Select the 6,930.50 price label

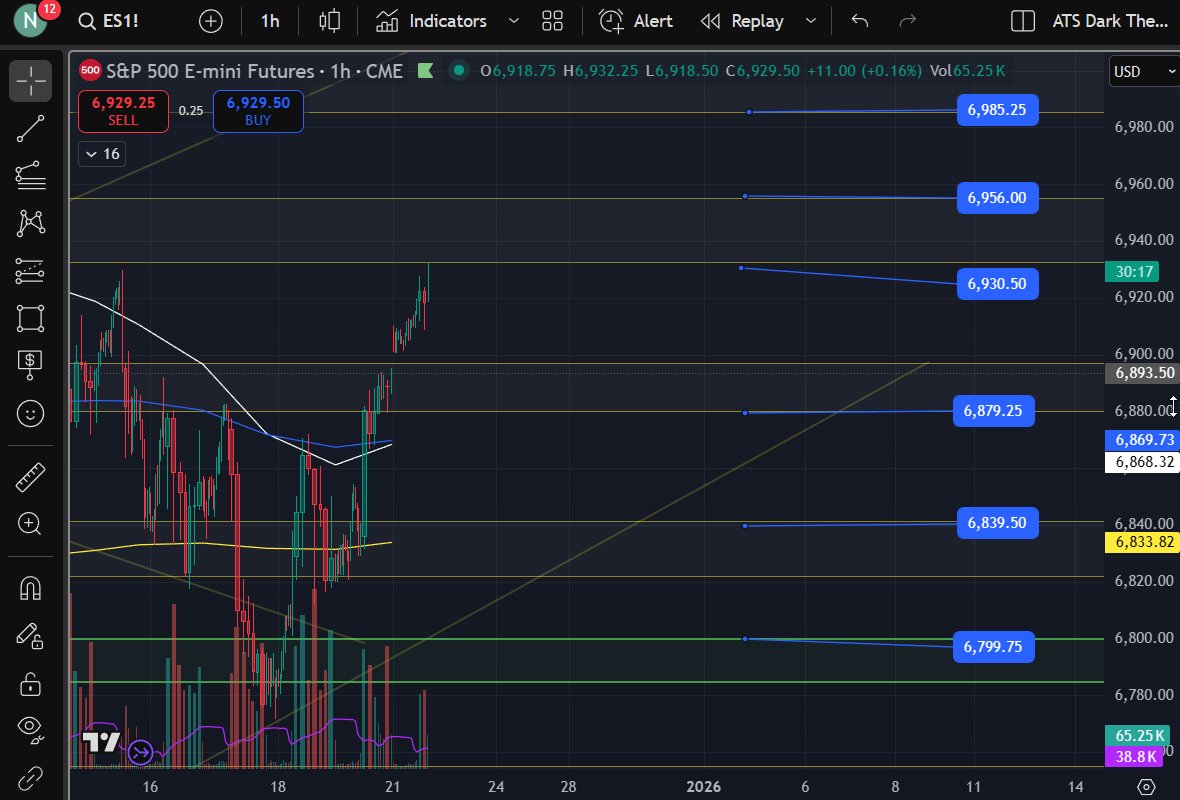[997, 284]
